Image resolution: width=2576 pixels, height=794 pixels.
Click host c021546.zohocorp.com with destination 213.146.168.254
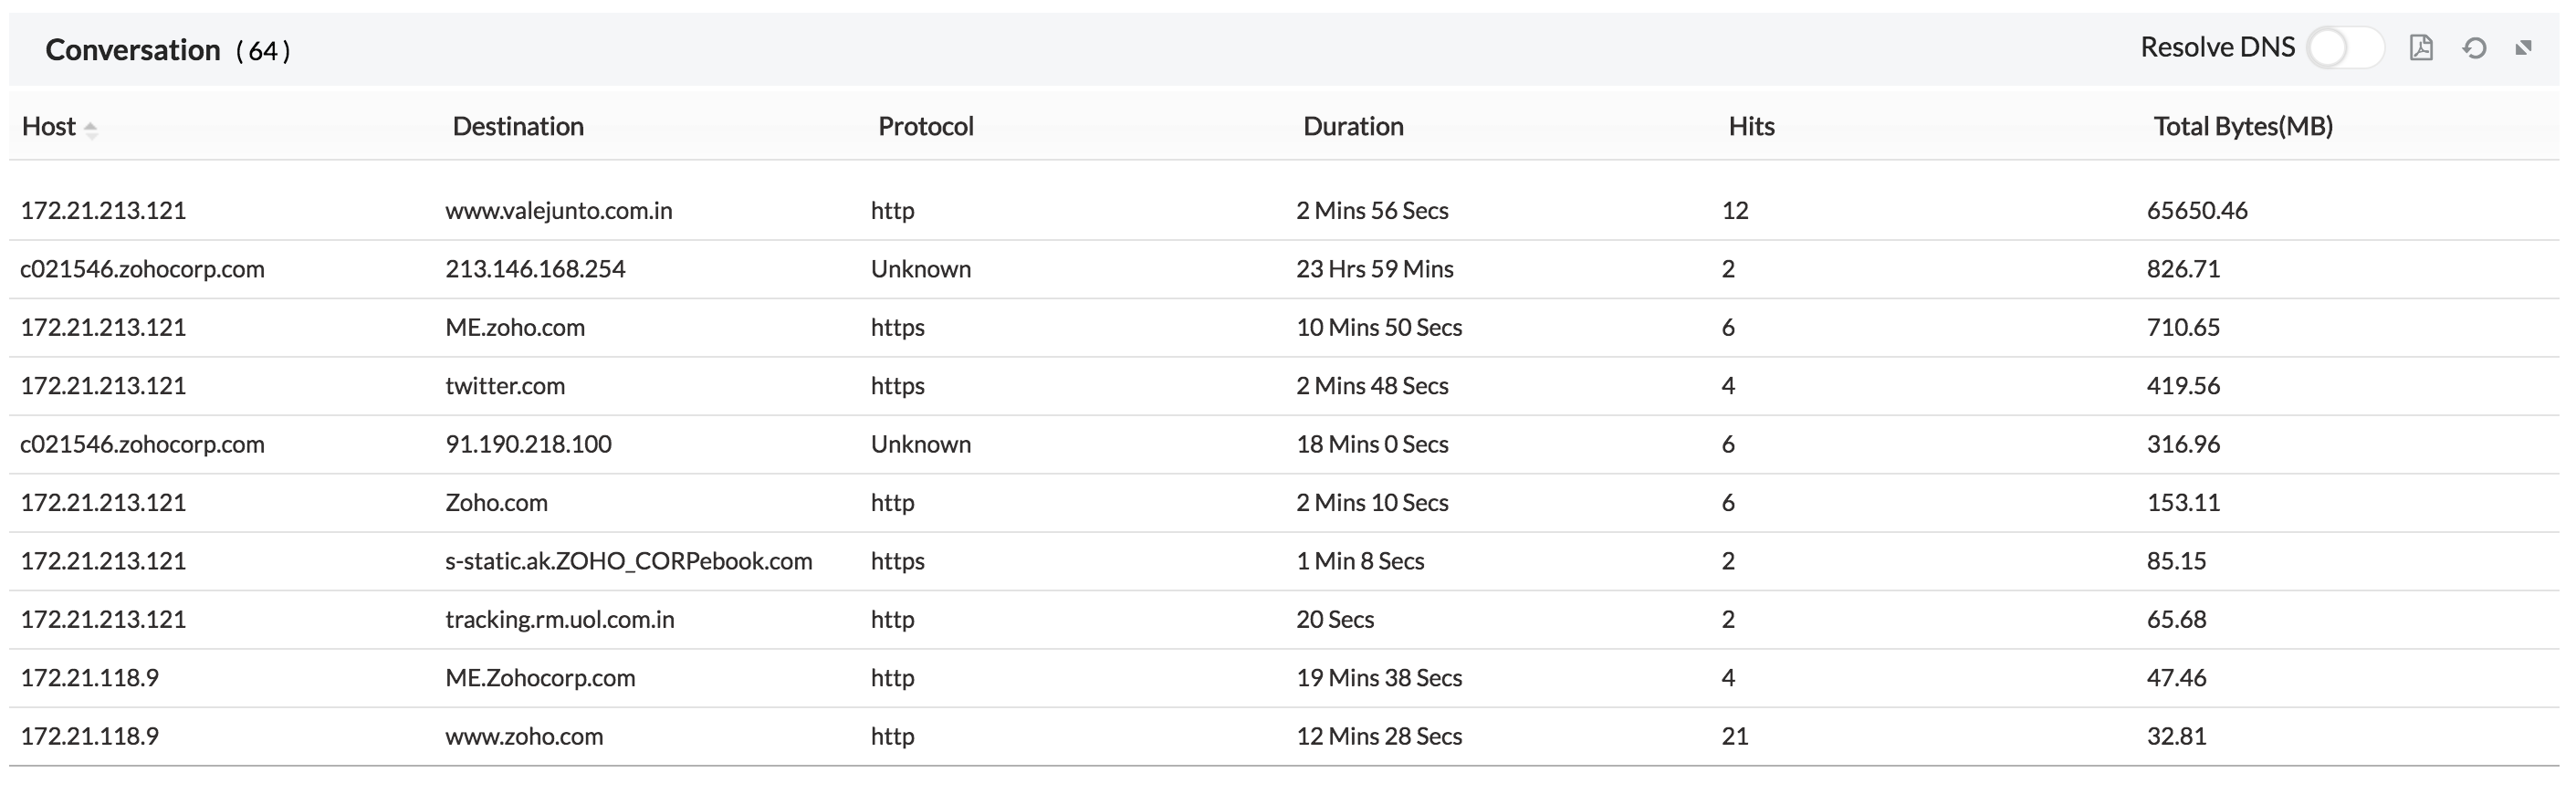click(142, 269)
